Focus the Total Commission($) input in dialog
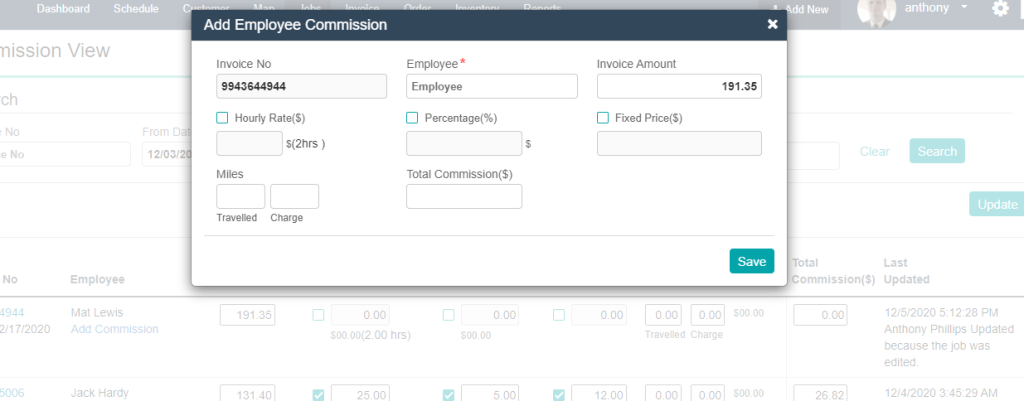This screenshot has width=1024, height=401. (463, 197)
